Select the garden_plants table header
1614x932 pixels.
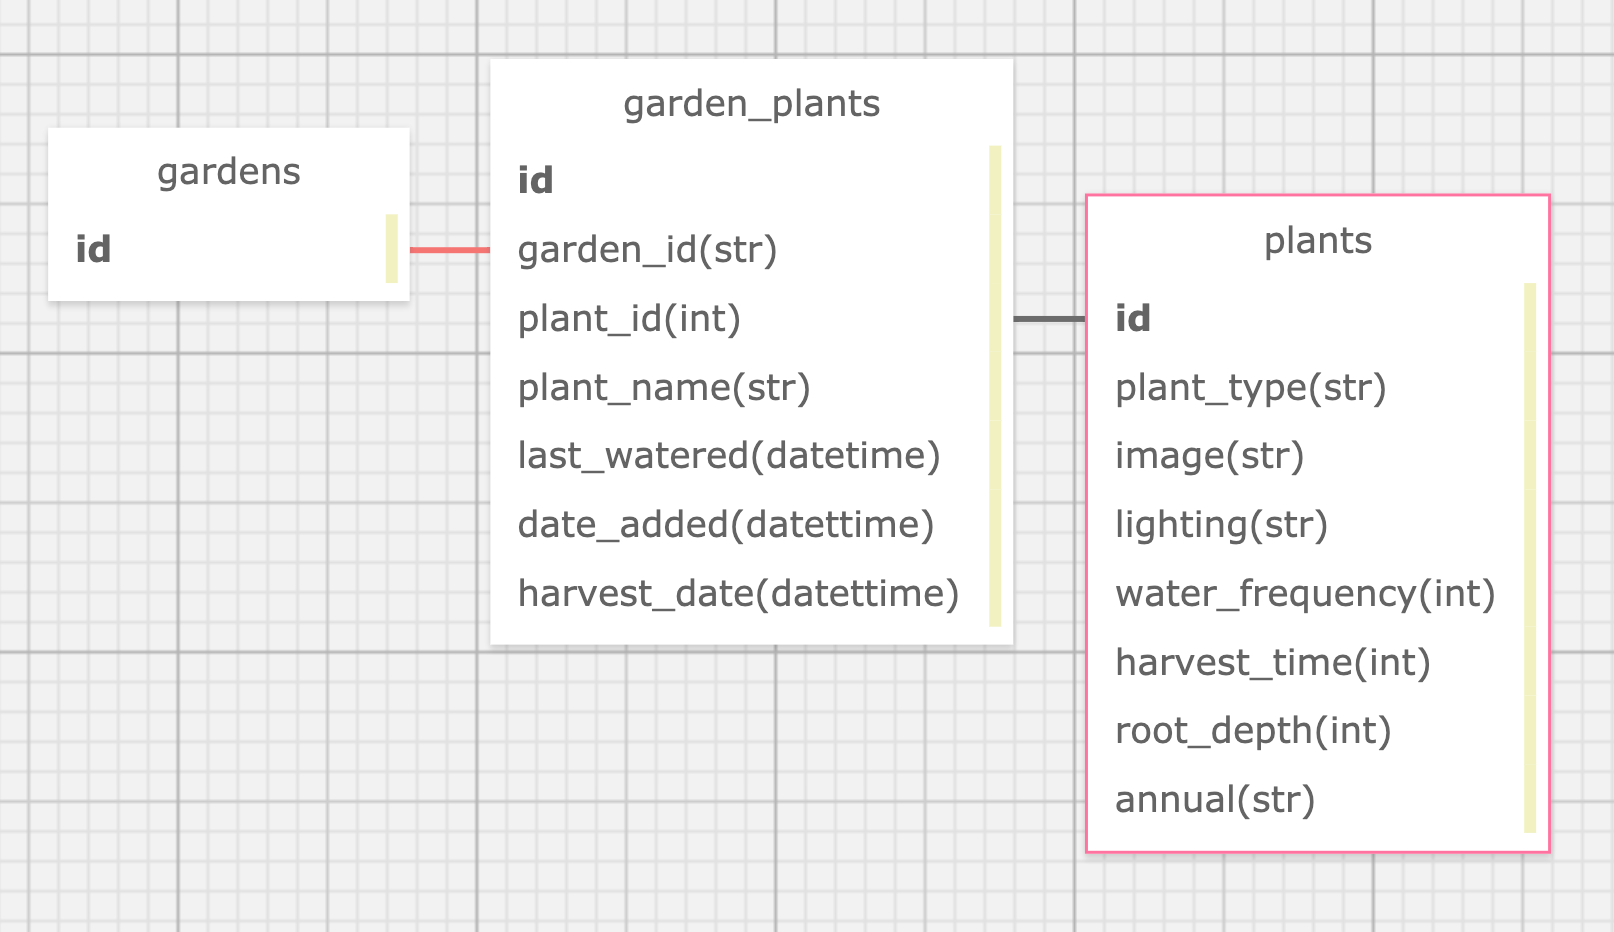point(751,103)
